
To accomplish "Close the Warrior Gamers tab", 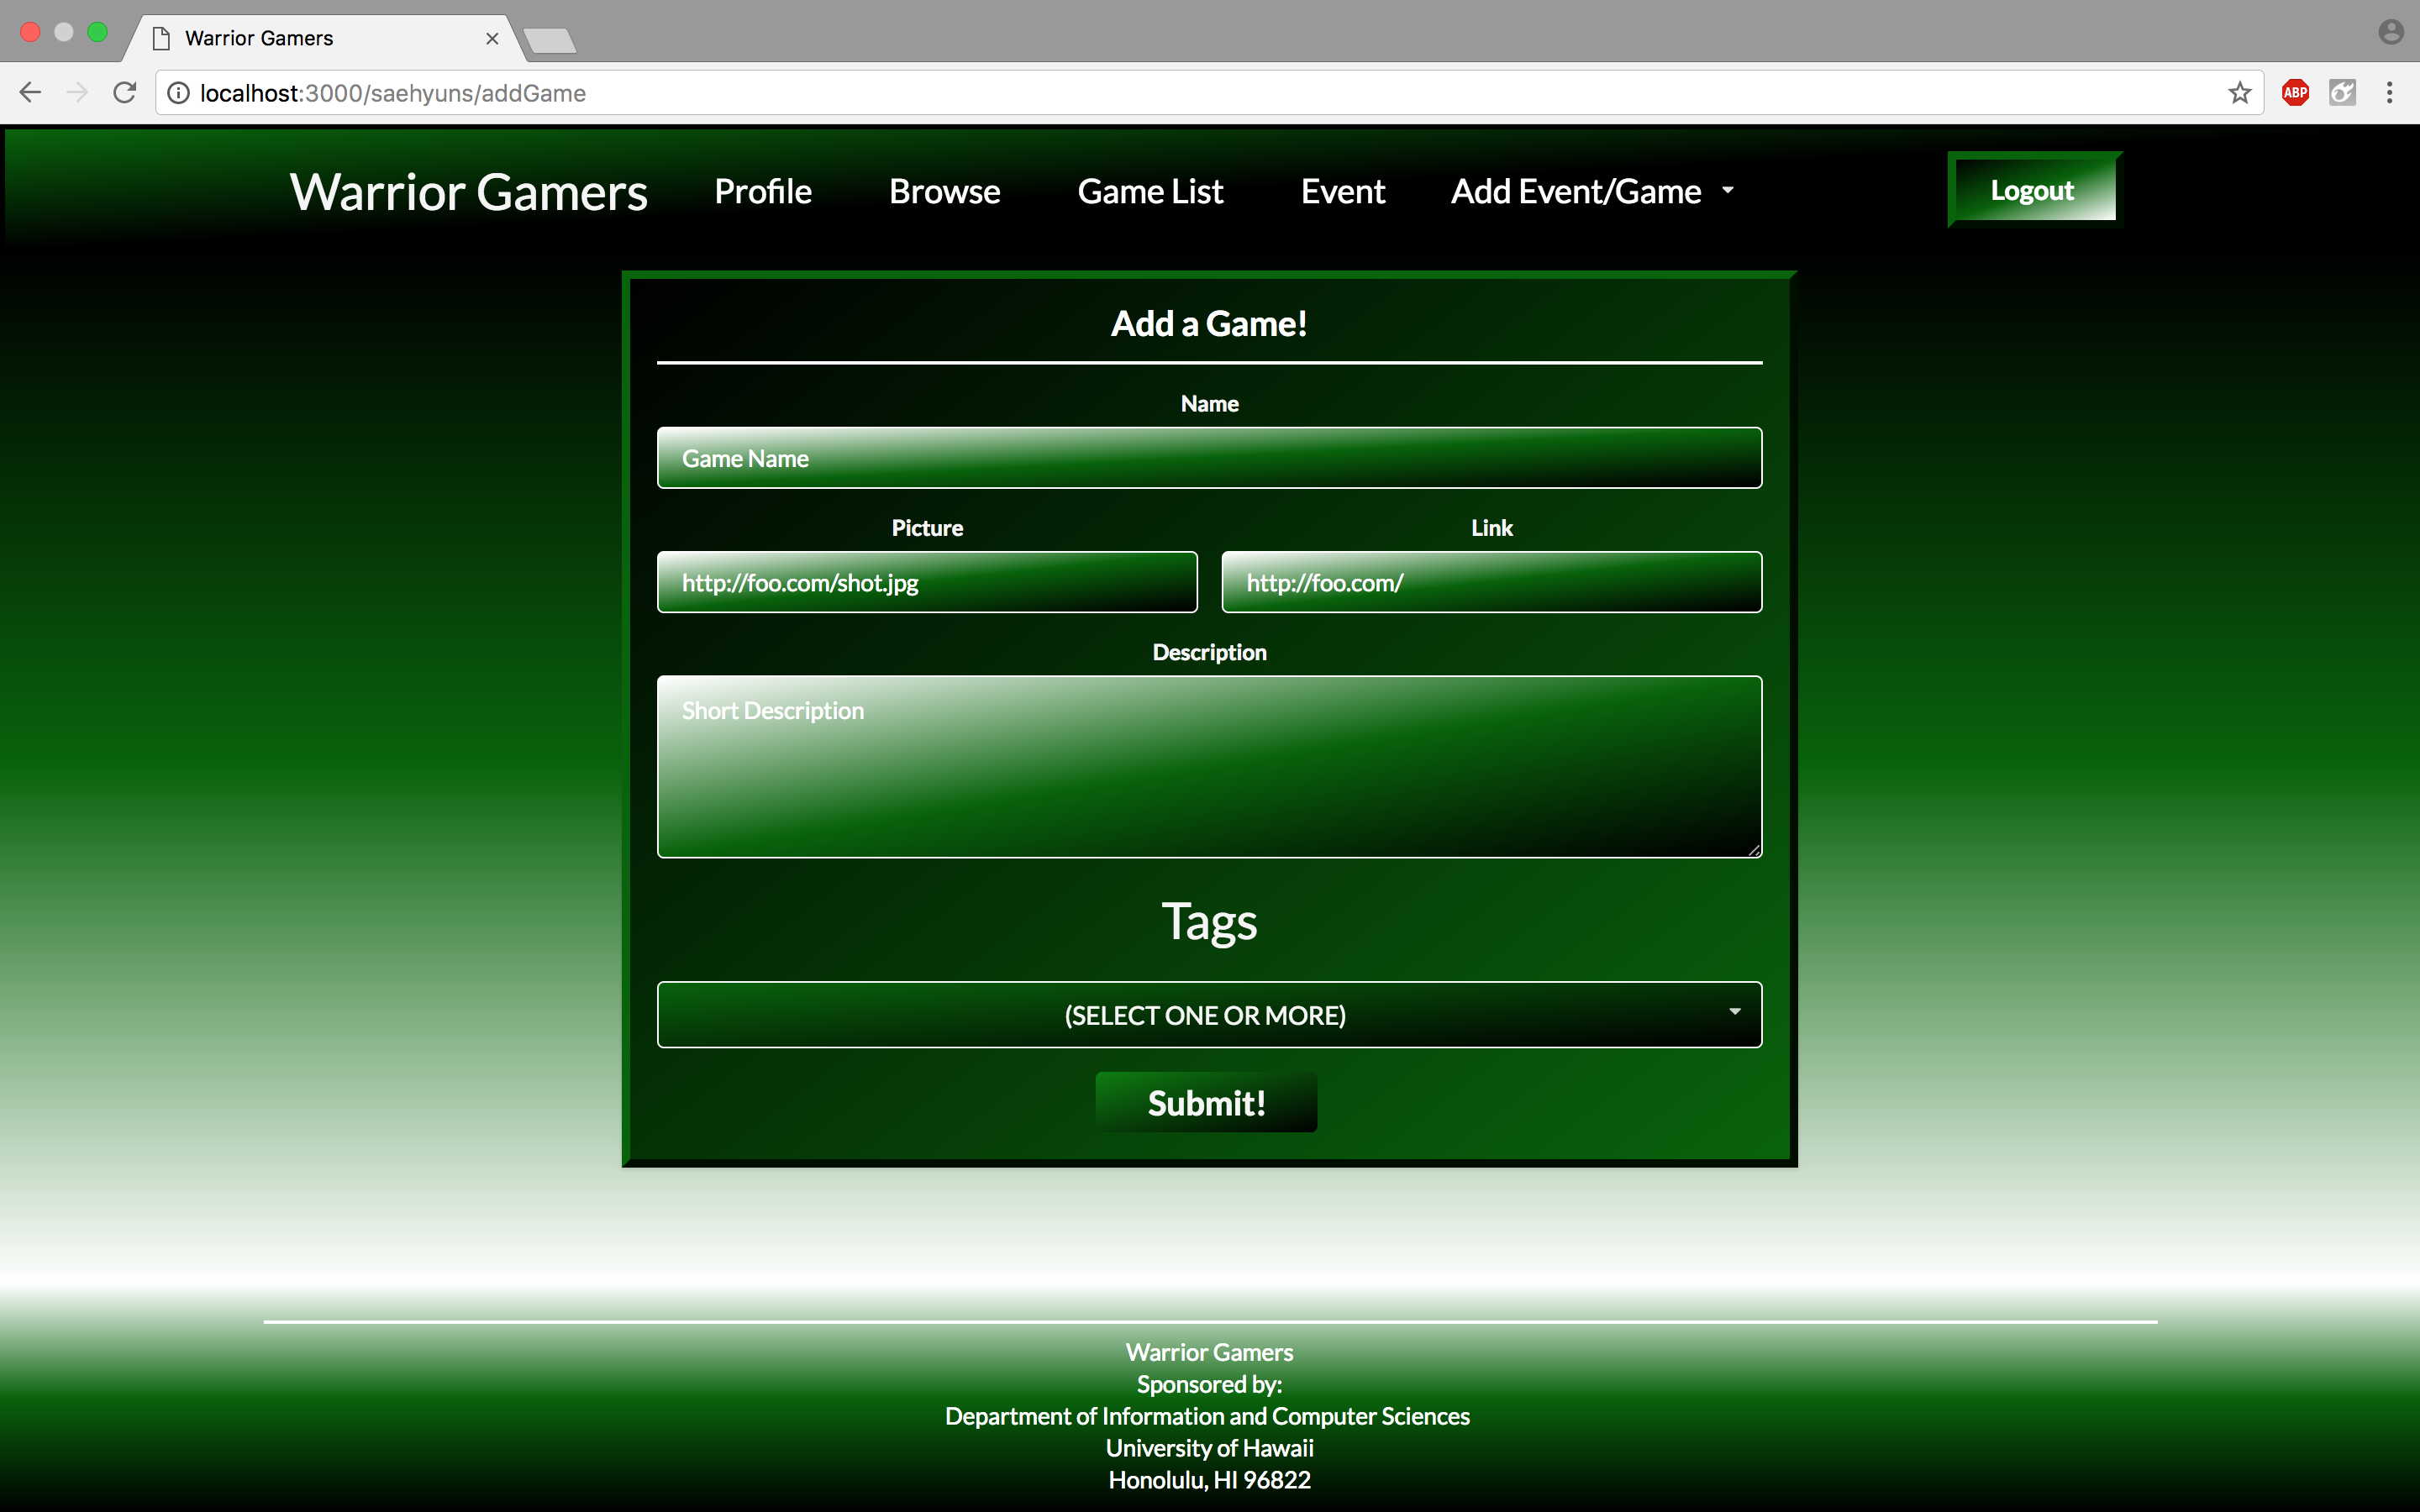I will [x=492, y=38].
